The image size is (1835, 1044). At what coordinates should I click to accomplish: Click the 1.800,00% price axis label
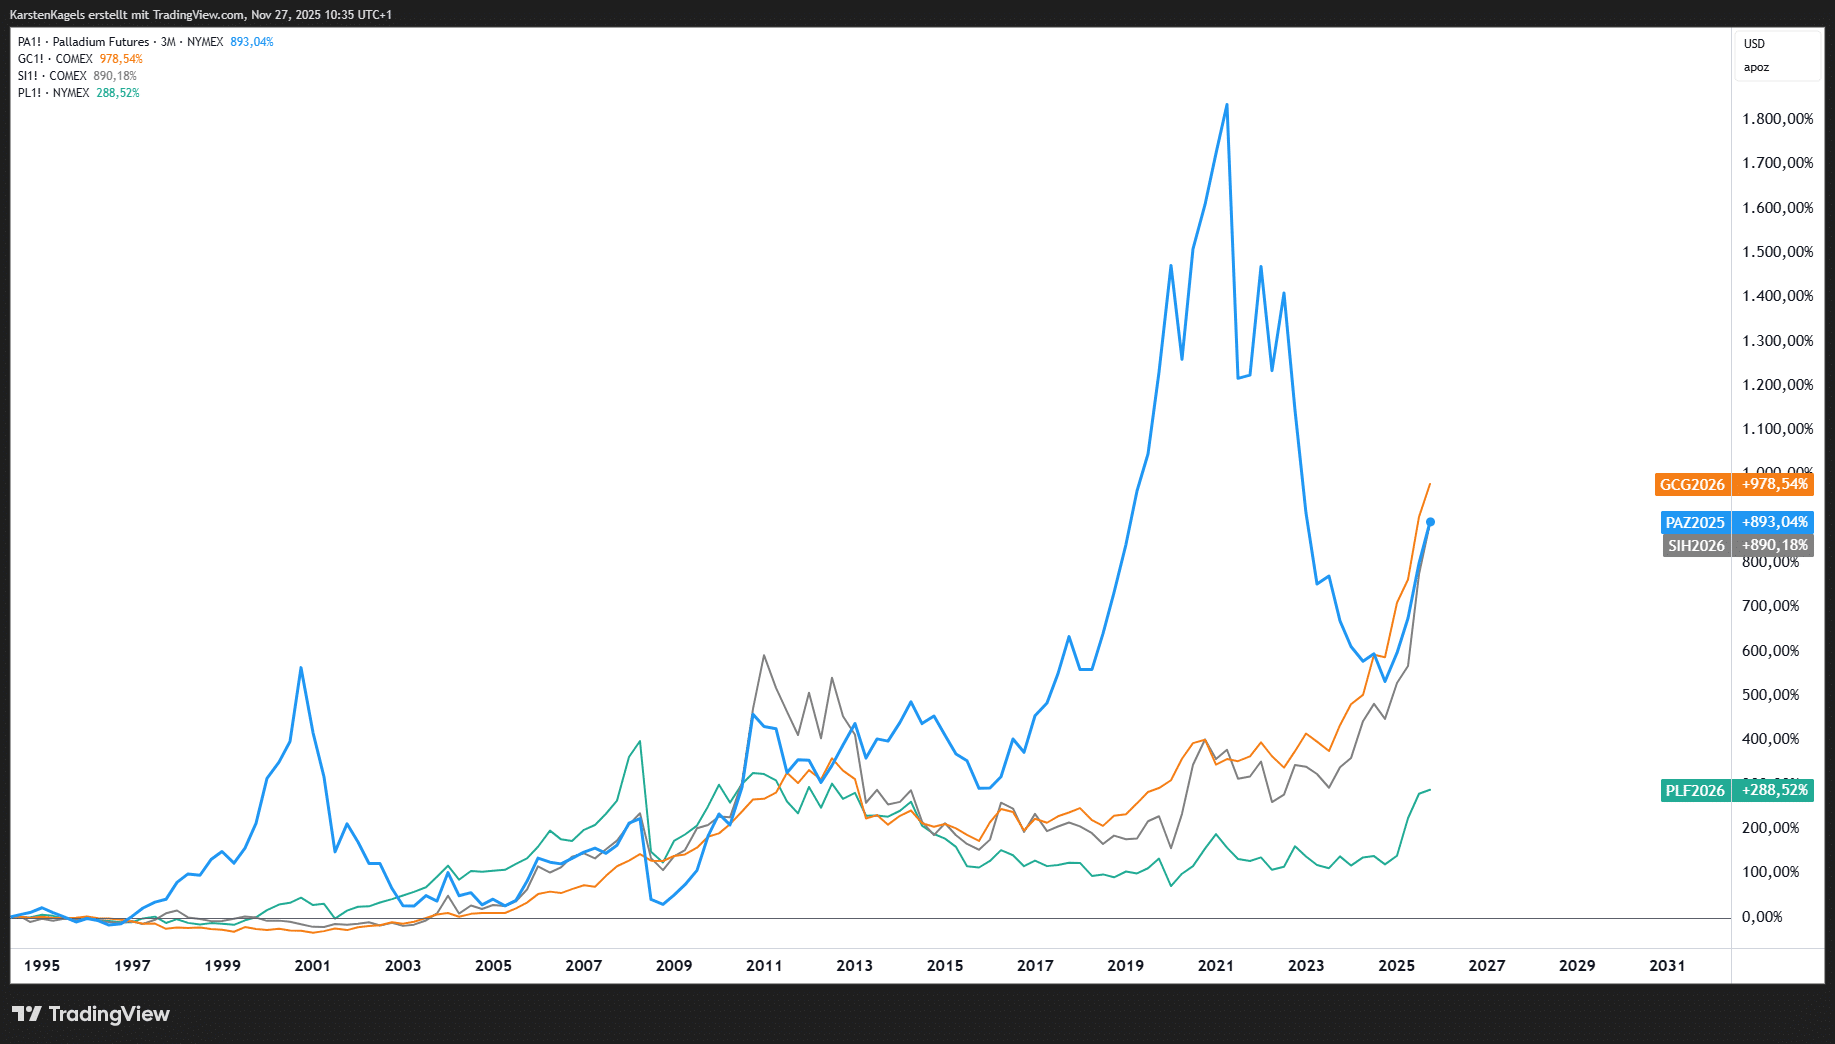coord(1777,119)
